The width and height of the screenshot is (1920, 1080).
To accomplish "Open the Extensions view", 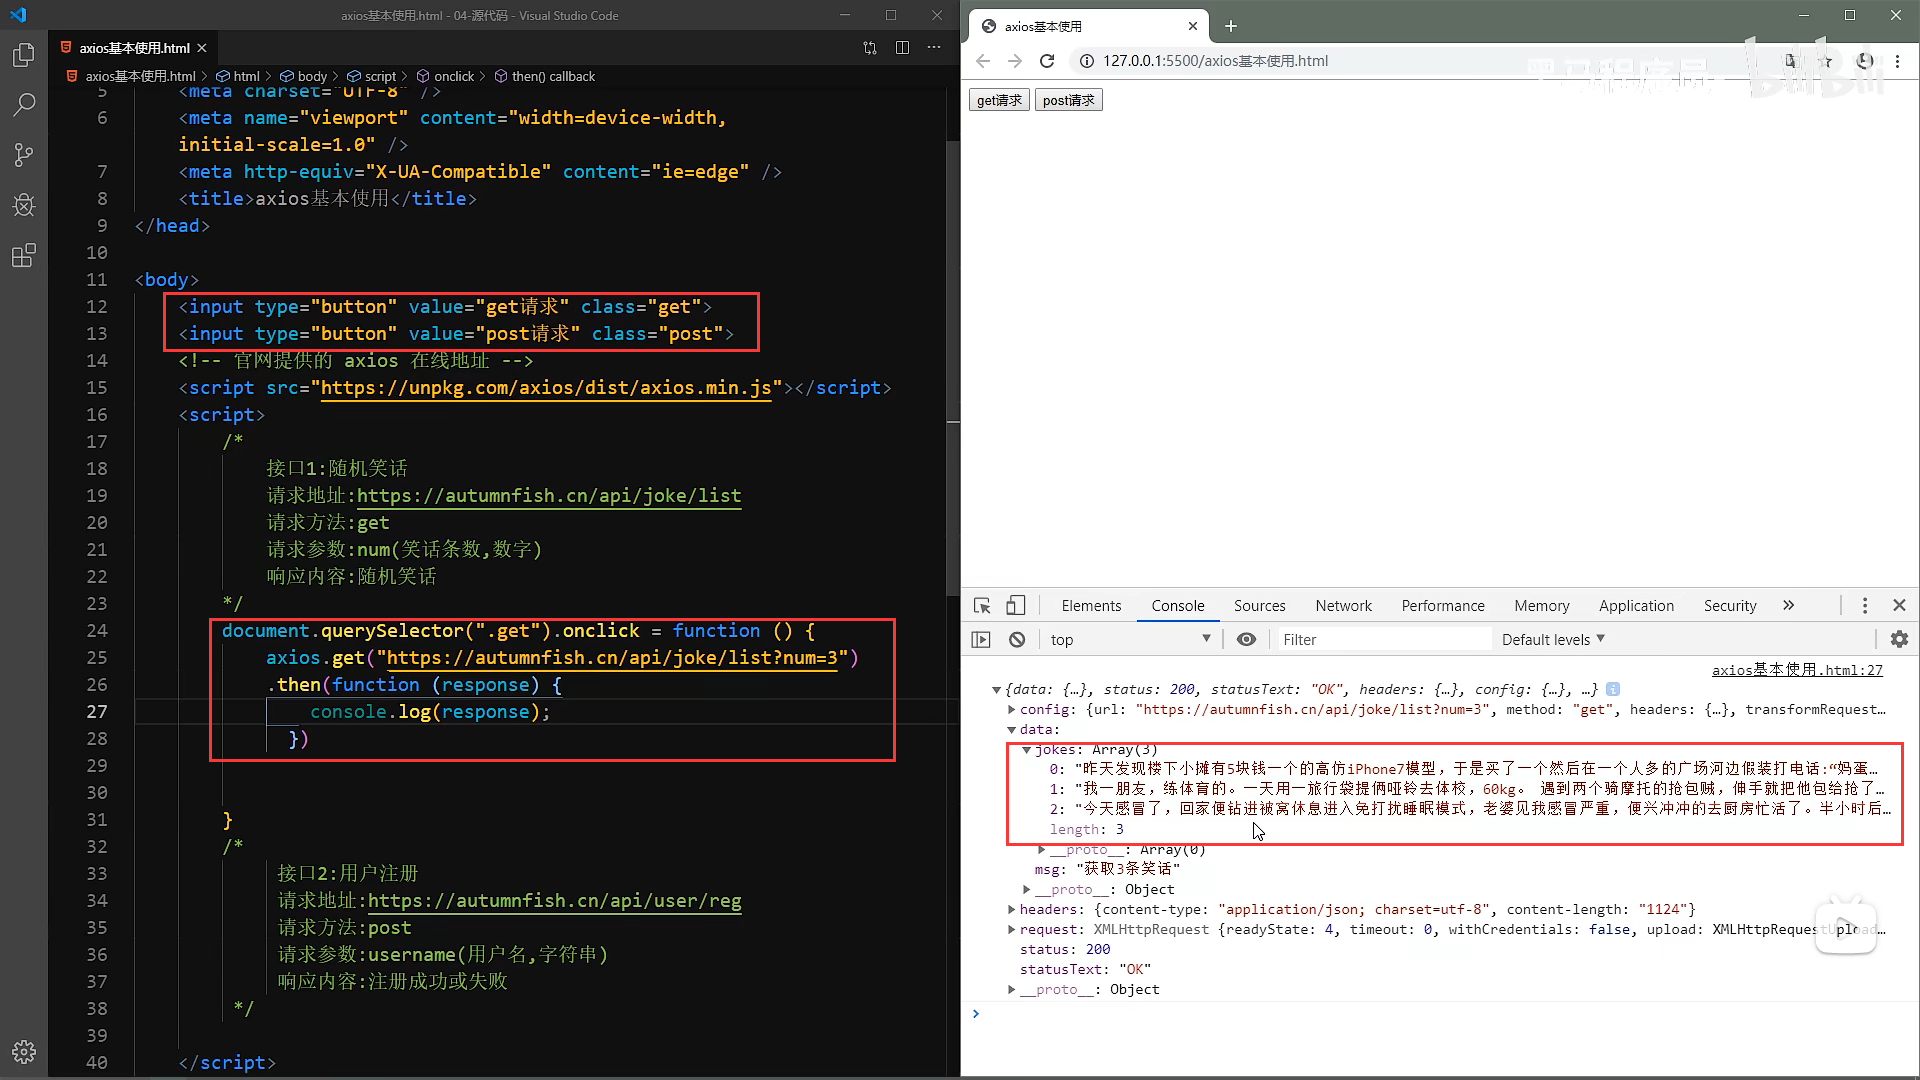I will point(24,256).
